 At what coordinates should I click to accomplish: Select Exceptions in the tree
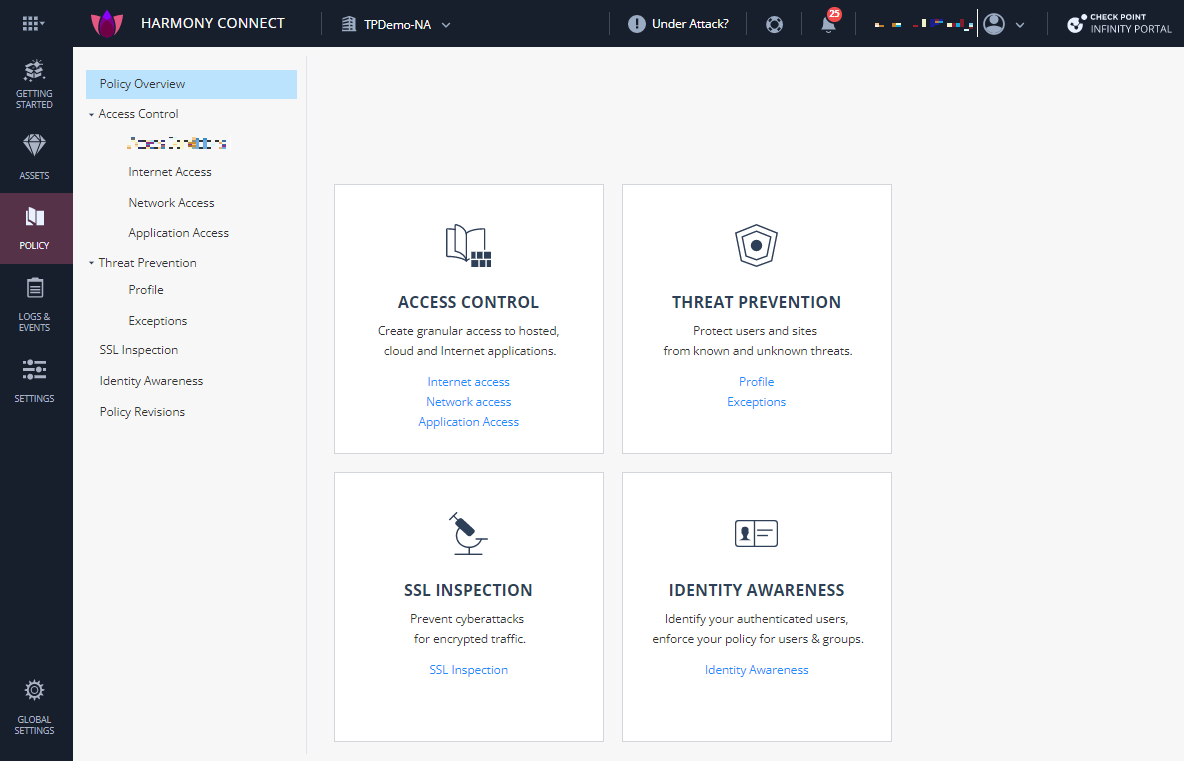(x=158, y=321)
